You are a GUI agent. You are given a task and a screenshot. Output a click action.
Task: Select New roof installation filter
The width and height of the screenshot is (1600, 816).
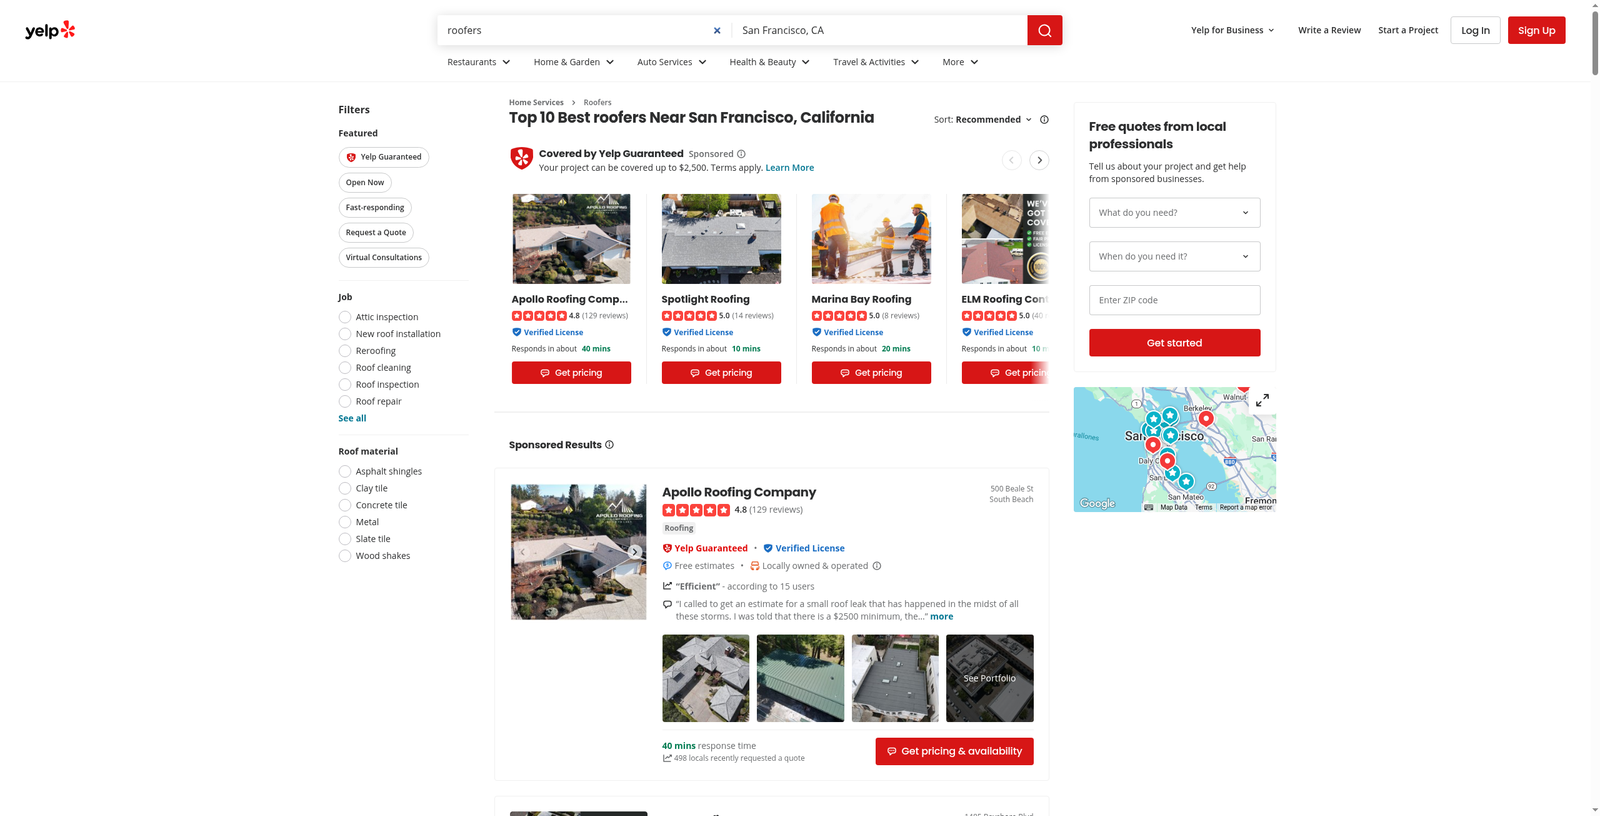coord(345,334)
